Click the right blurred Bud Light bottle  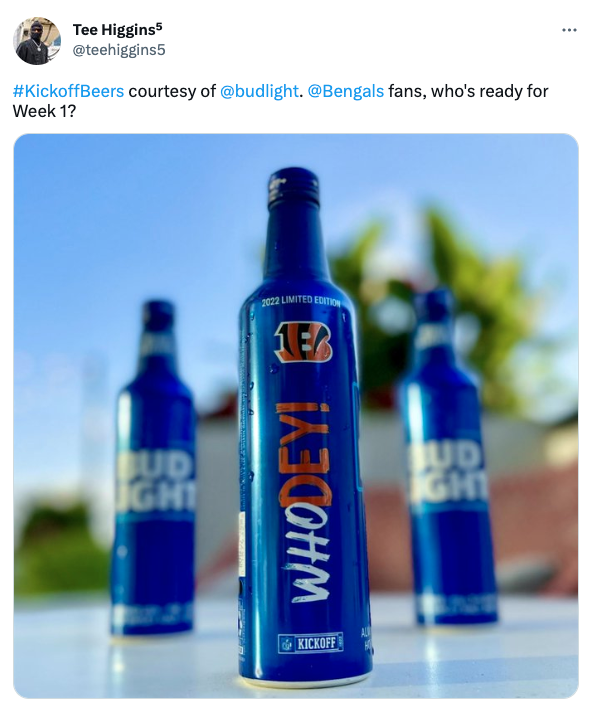448,457
